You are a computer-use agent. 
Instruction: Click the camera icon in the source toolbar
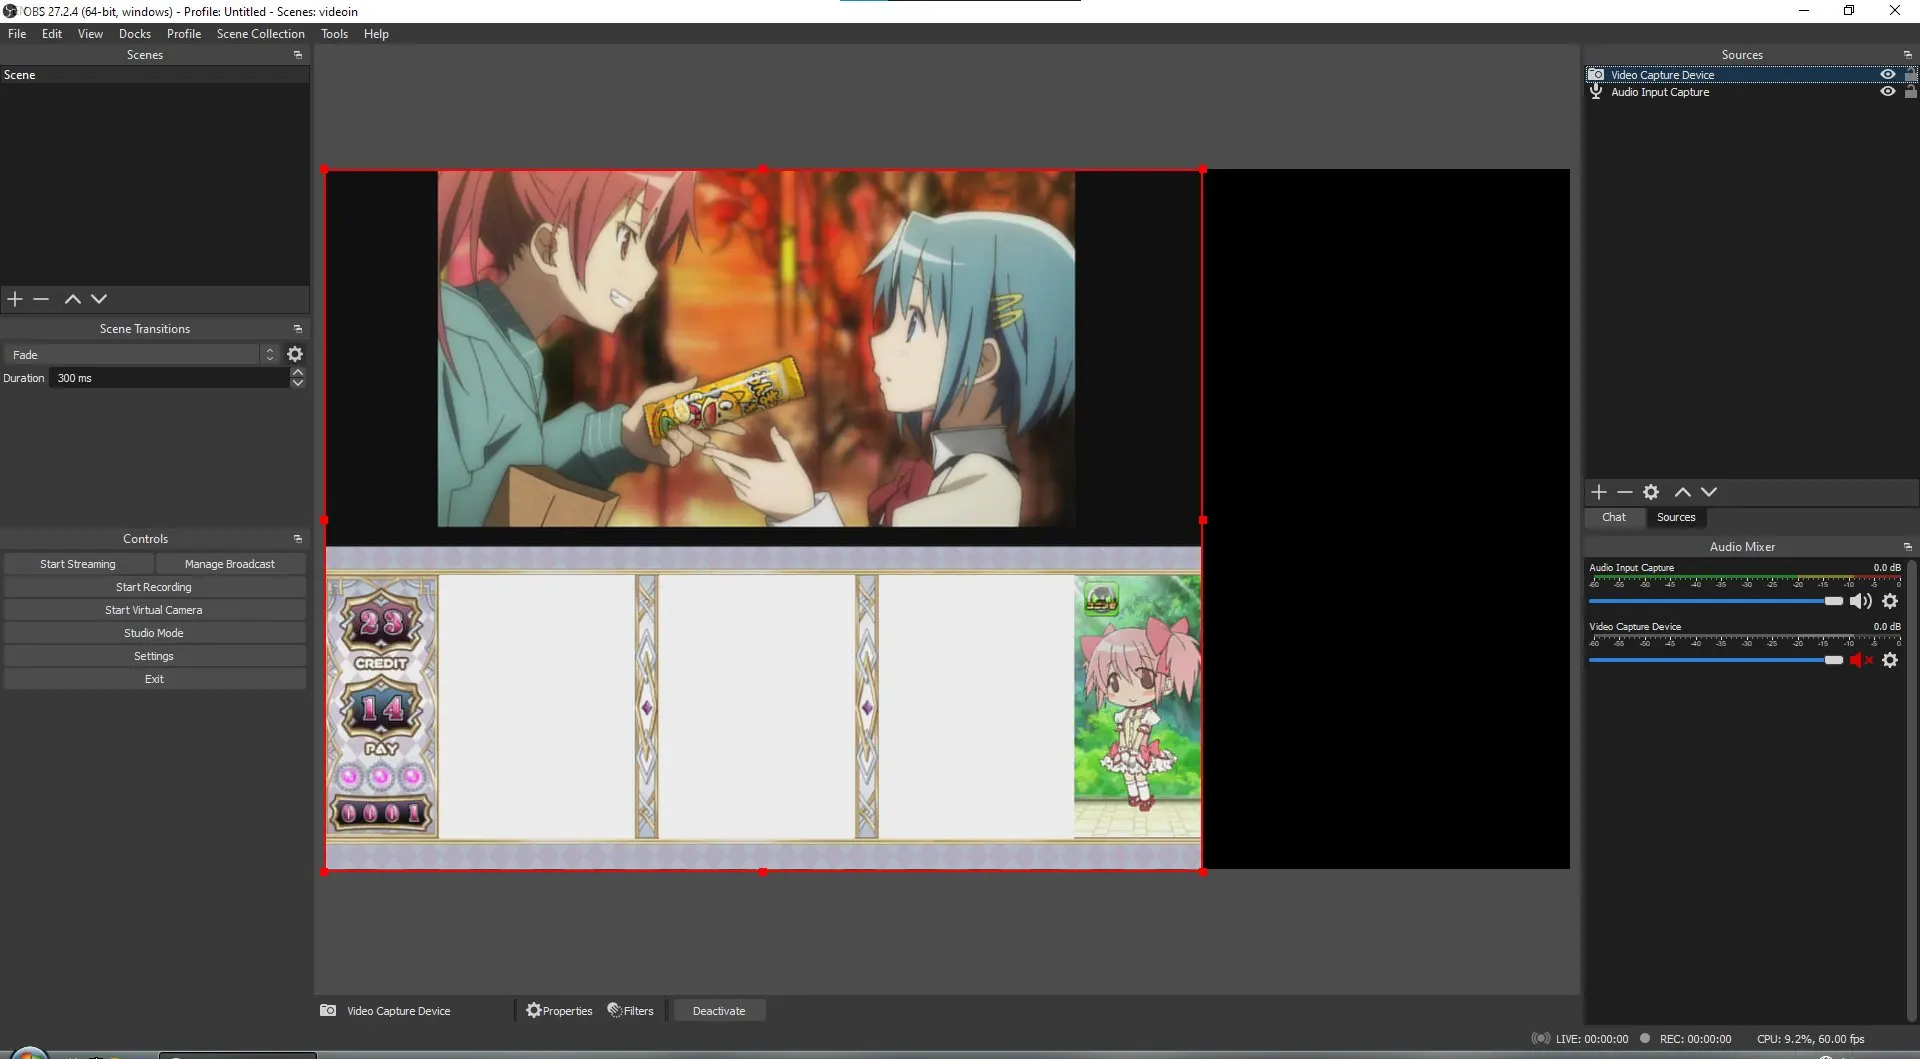click(x=328, y=1011)
